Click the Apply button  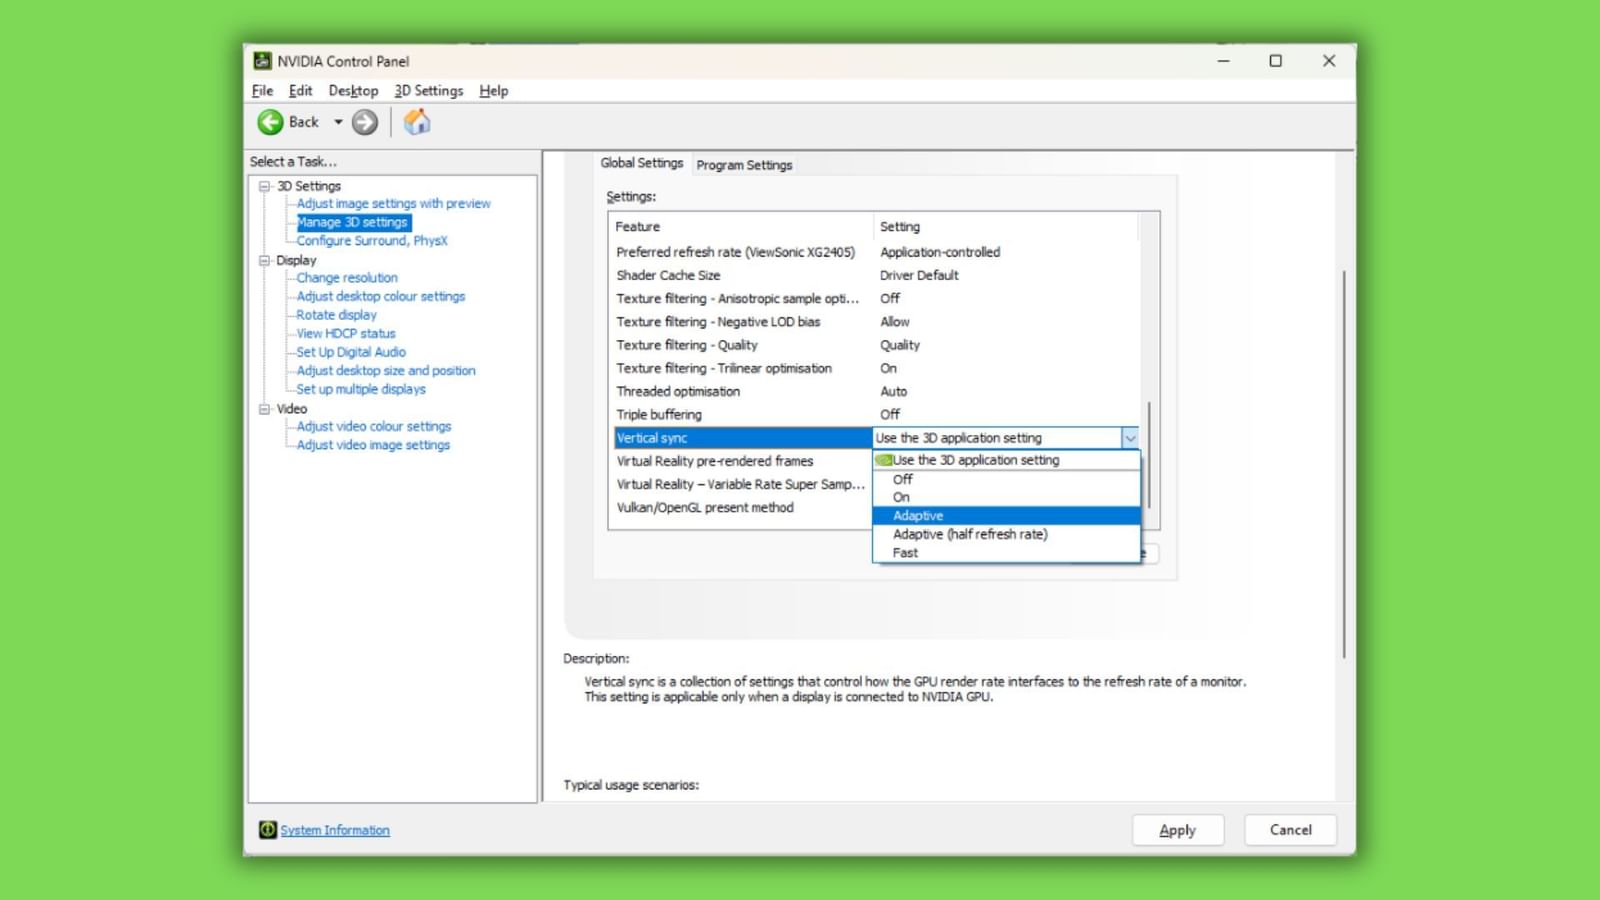click(x=1178, y=830)
